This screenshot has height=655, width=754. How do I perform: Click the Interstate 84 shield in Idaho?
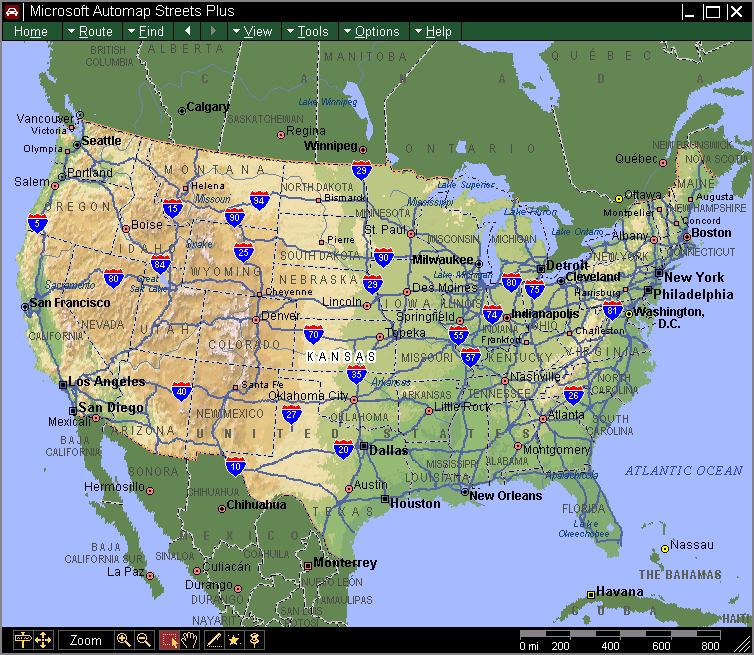click(160, 264)
